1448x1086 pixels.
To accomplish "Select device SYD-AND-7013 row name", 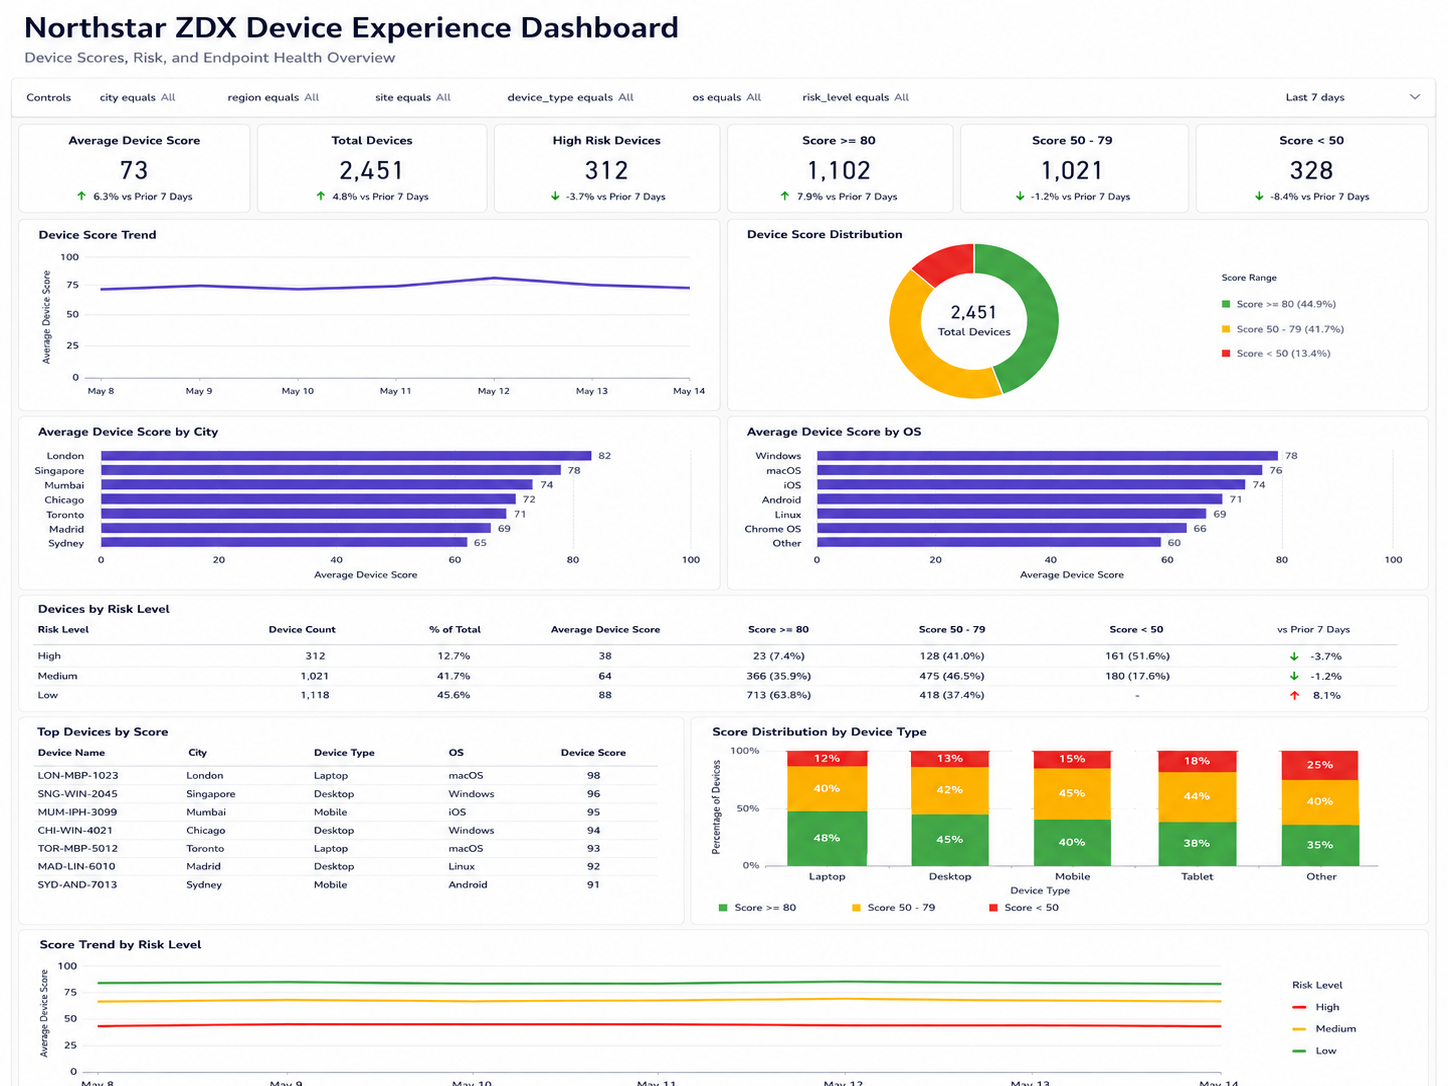I will coord(77,885).
